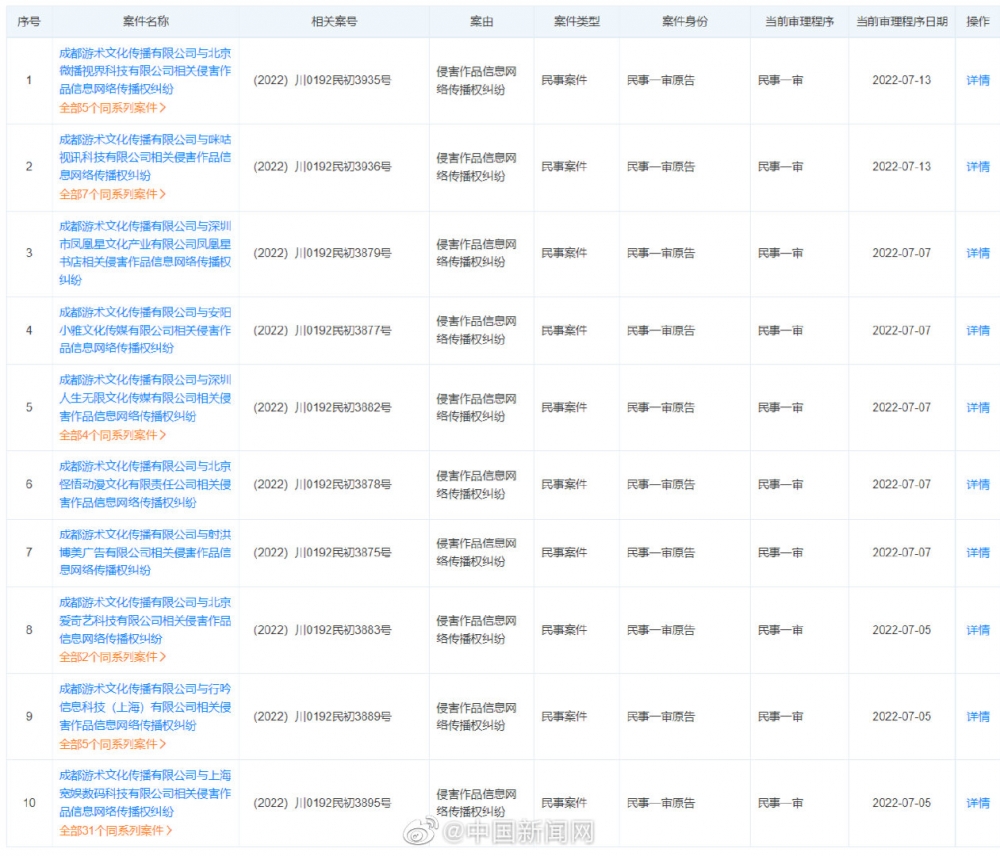Viewport: 1000px width, 856px height.
Task: View 详情 for case 川0192民初3883号
Action: tap(977, 630)
